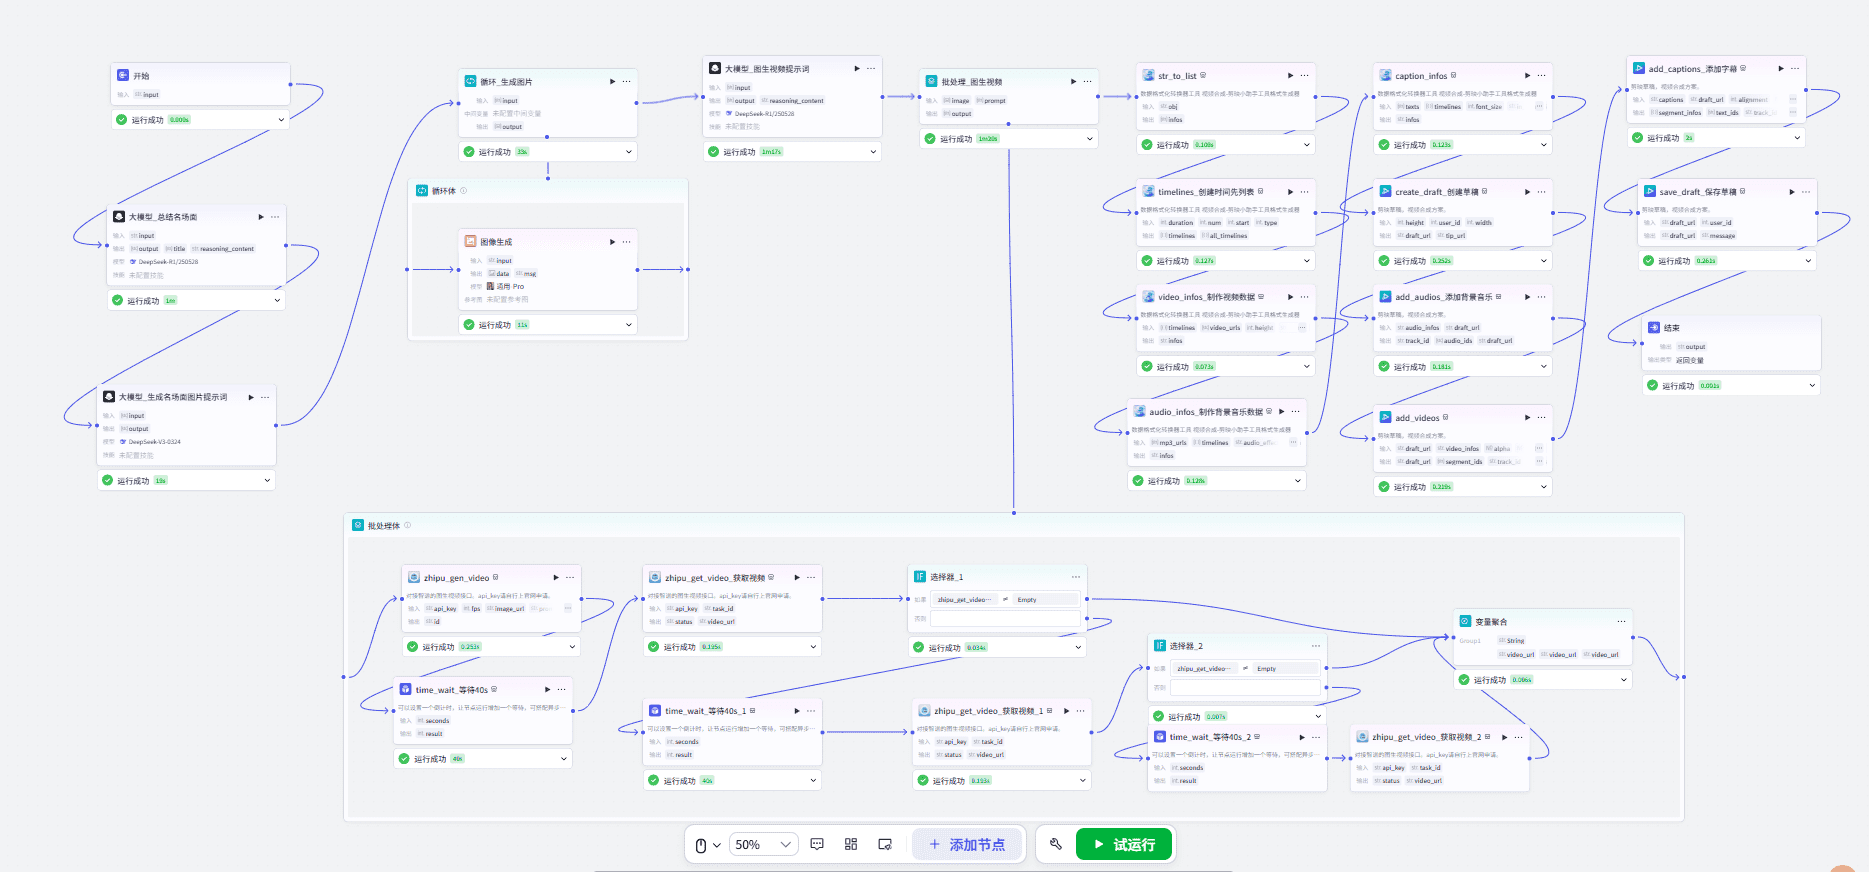
Task: Run the 大模型_图生视频提示词 node
Action: click(x=857, y=69)
